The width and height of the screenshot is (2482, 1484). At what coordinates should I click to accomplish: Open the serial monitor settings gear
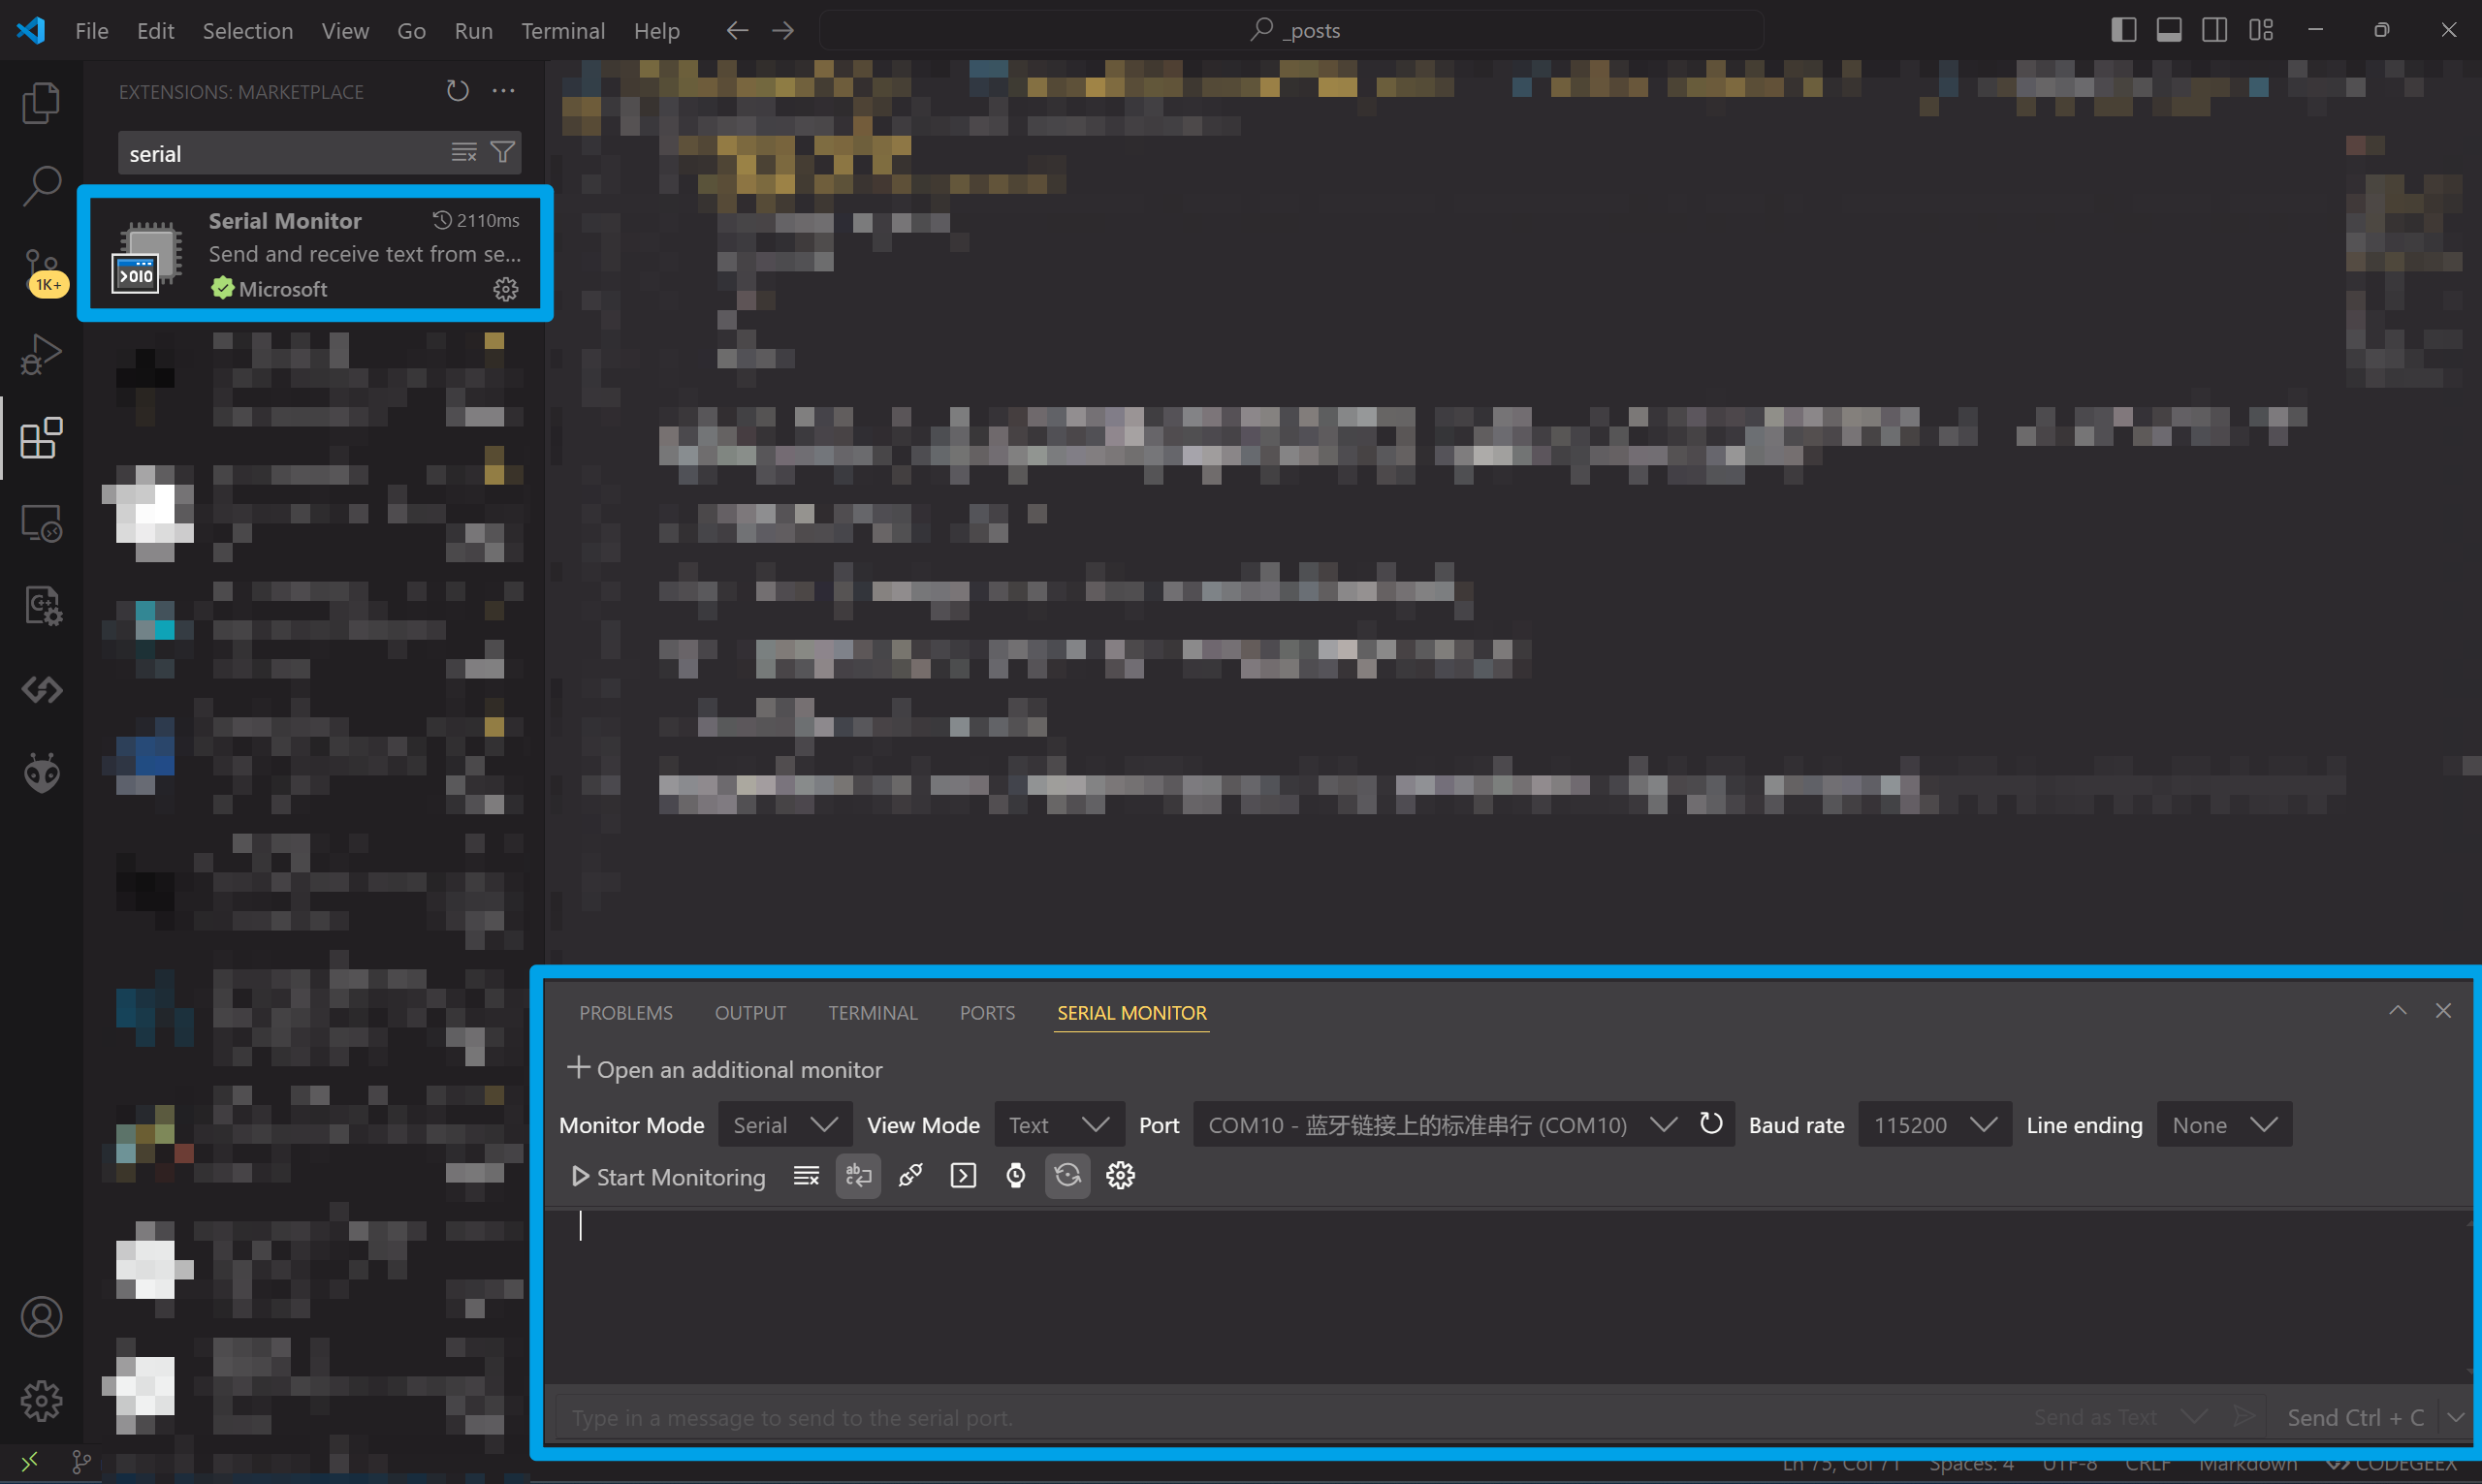pyautogui.click(x=1120, y=1176)
